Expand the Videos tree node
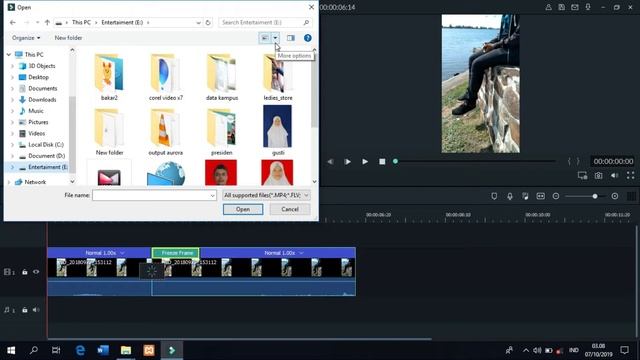This screenshot has width=640, height=360. click(x=12, y=133)
